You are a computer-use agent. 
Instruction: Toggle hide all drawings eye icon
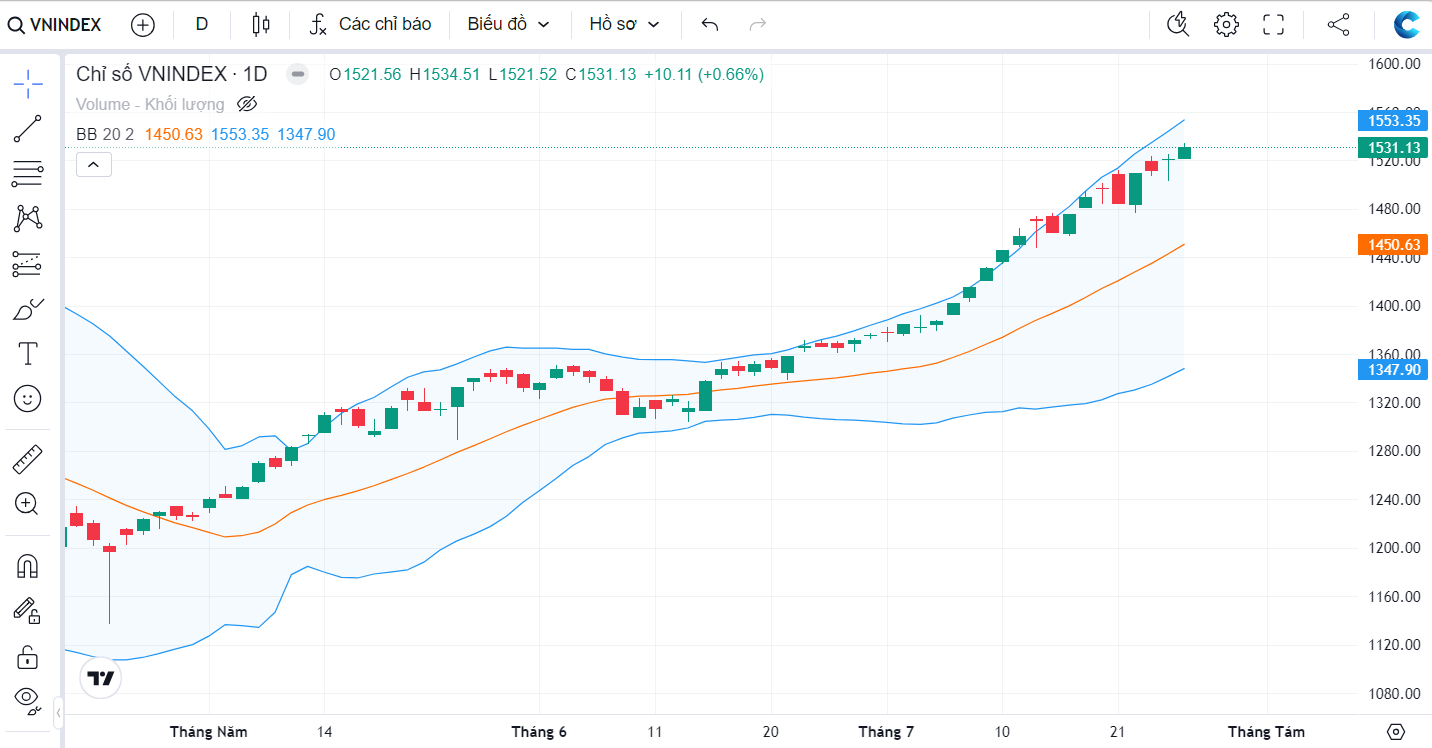tap(28, 700)
